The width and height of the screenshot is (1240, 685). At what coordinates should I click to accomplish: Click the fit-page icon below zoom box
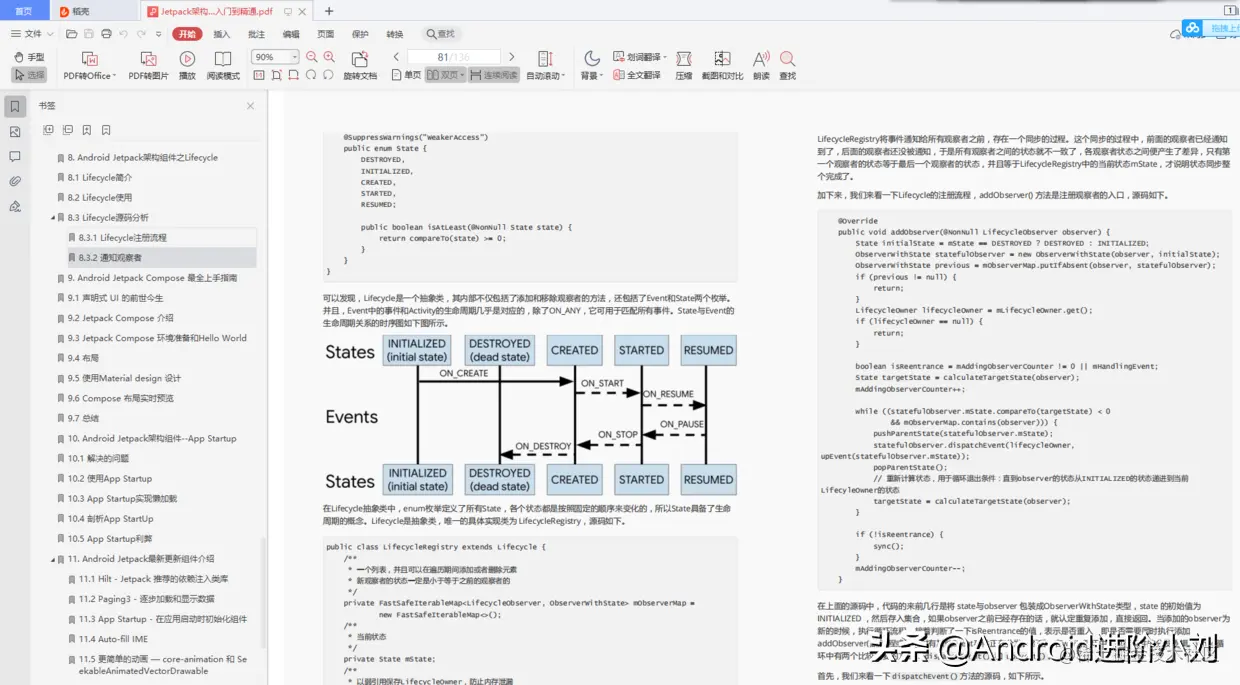click(x=277, y=75)
